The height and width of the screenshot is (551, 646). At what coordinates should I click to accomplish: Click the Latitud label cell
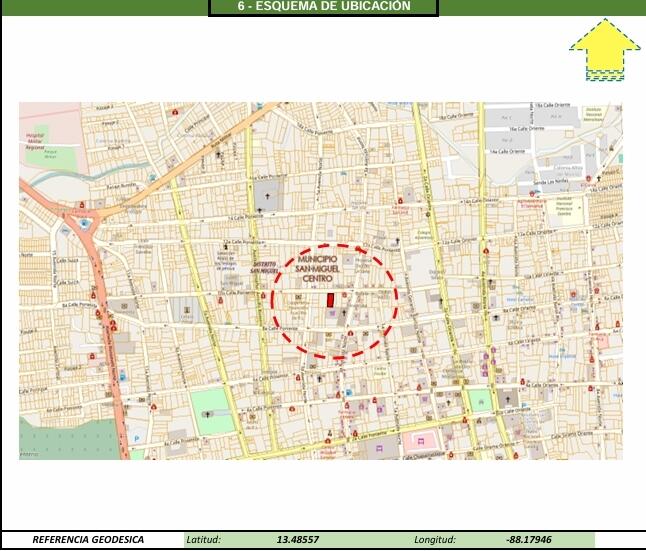click(204, 540)
